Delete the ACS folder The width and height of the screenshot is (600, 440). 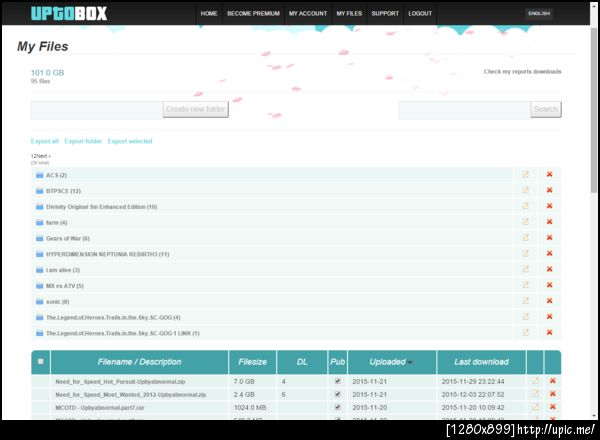[549, 174]
